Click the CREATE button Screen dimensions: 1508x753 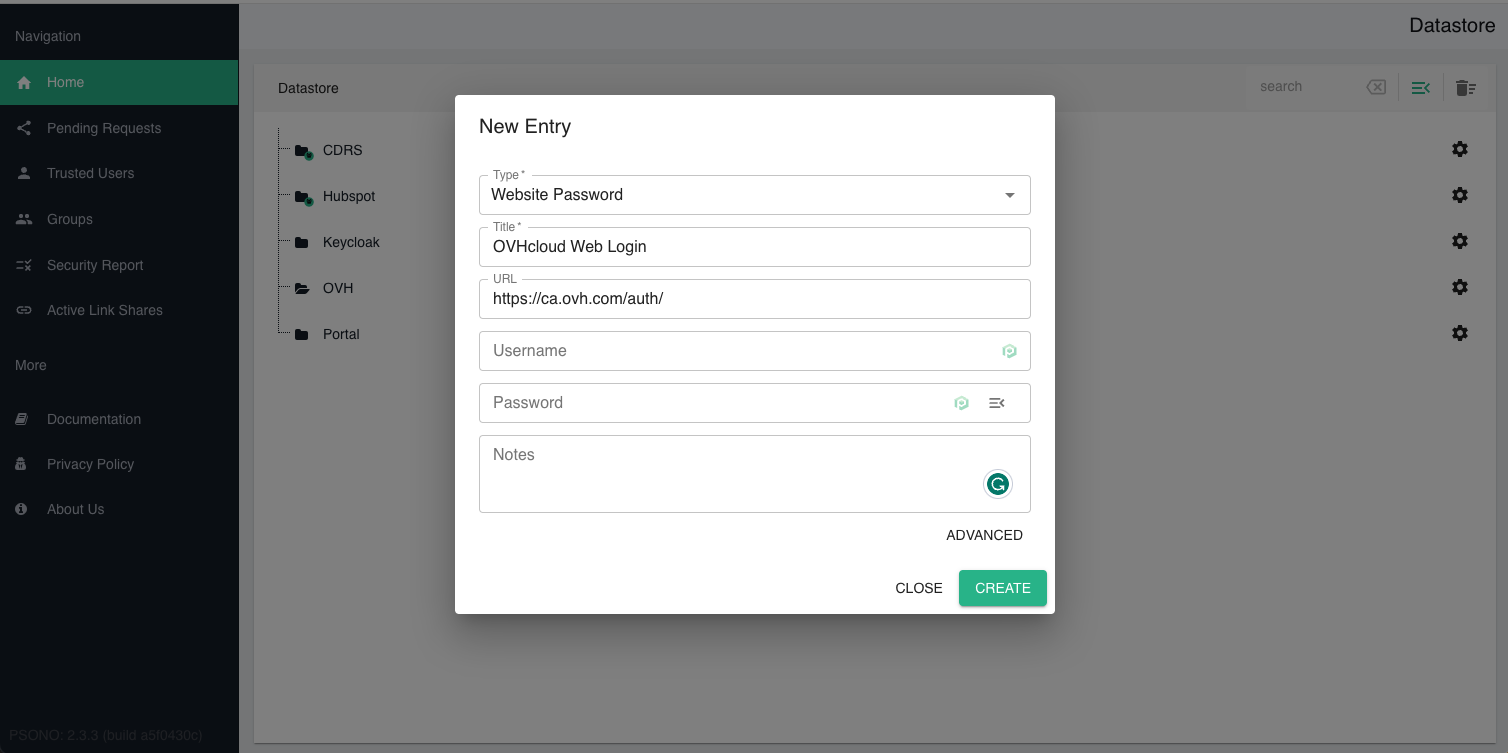[1002, 588]
